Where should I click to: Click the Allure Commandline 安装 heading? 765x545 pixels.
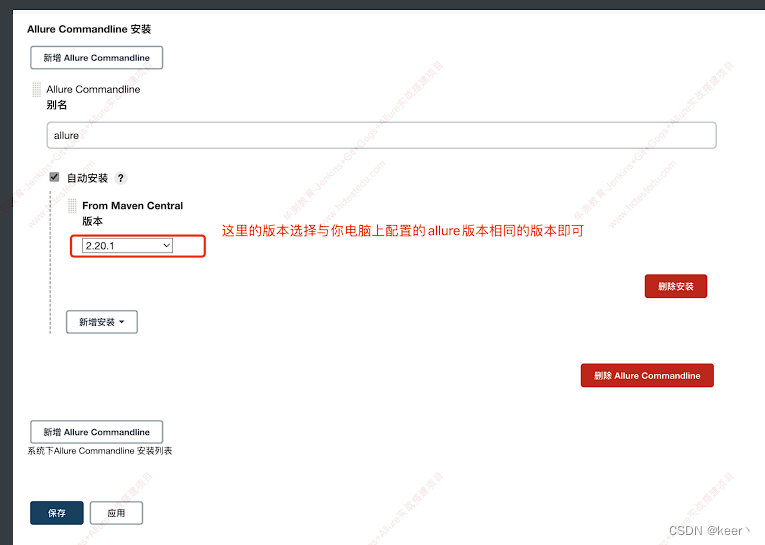pyautogui.click(x=89, y=29)
